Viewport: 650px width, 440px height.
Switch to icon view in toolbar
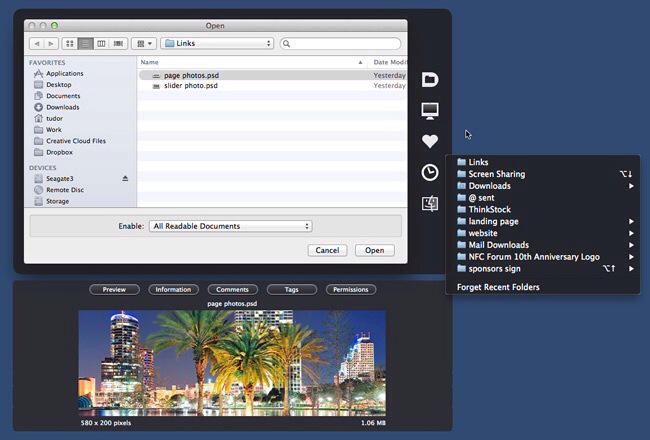(70, 44)
